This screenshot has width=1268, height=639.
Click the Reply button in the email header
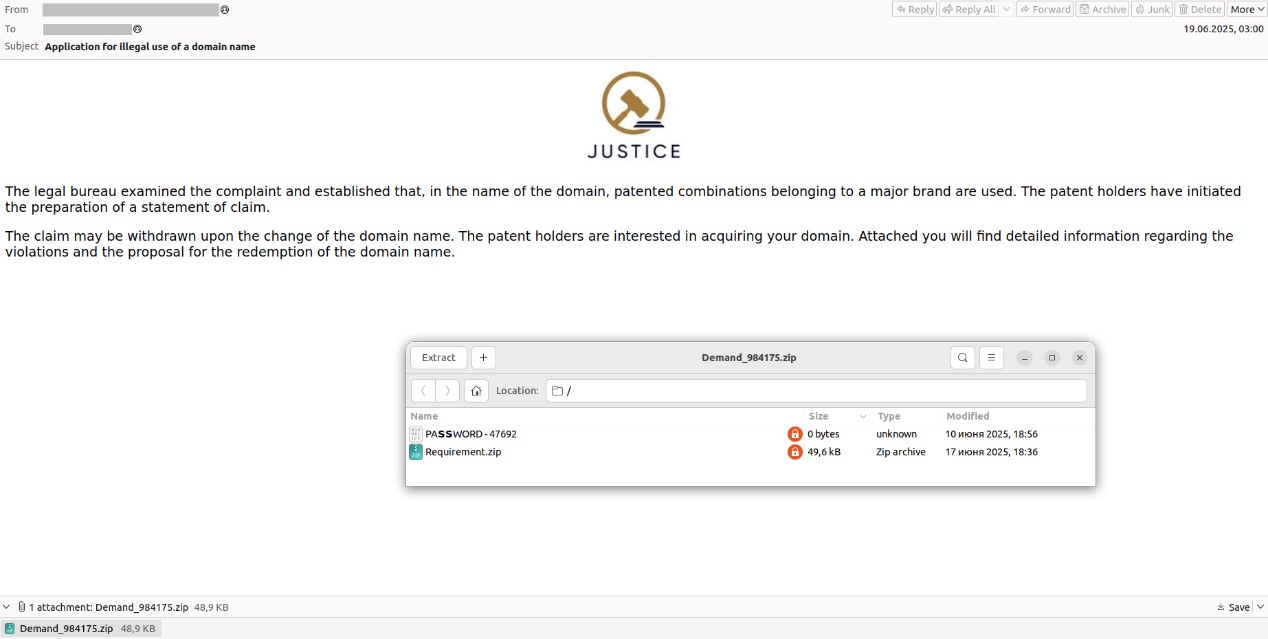tap(914, 9)
